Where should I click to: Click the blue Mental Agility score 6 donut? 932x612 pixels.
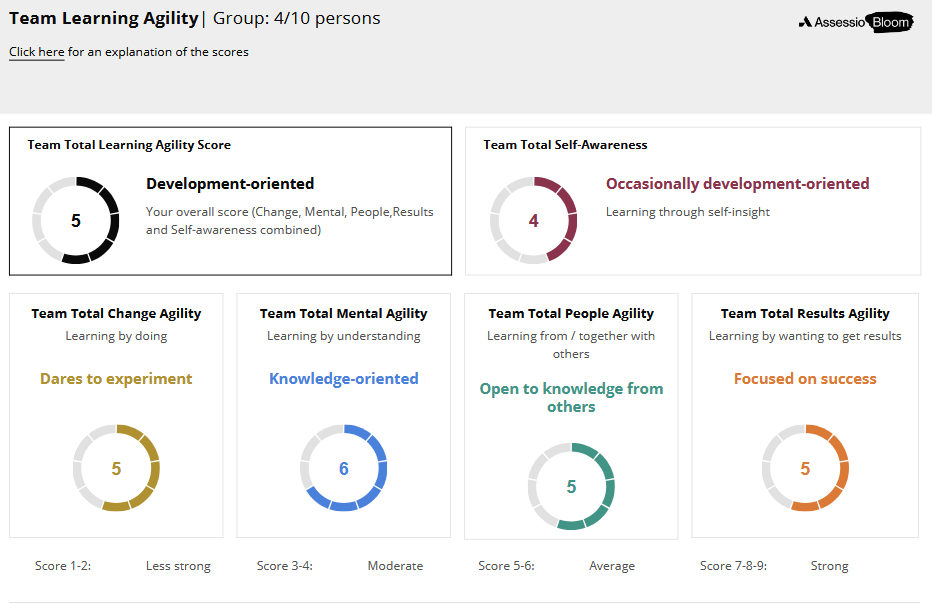pyautogui.click(x=344, y=468)
